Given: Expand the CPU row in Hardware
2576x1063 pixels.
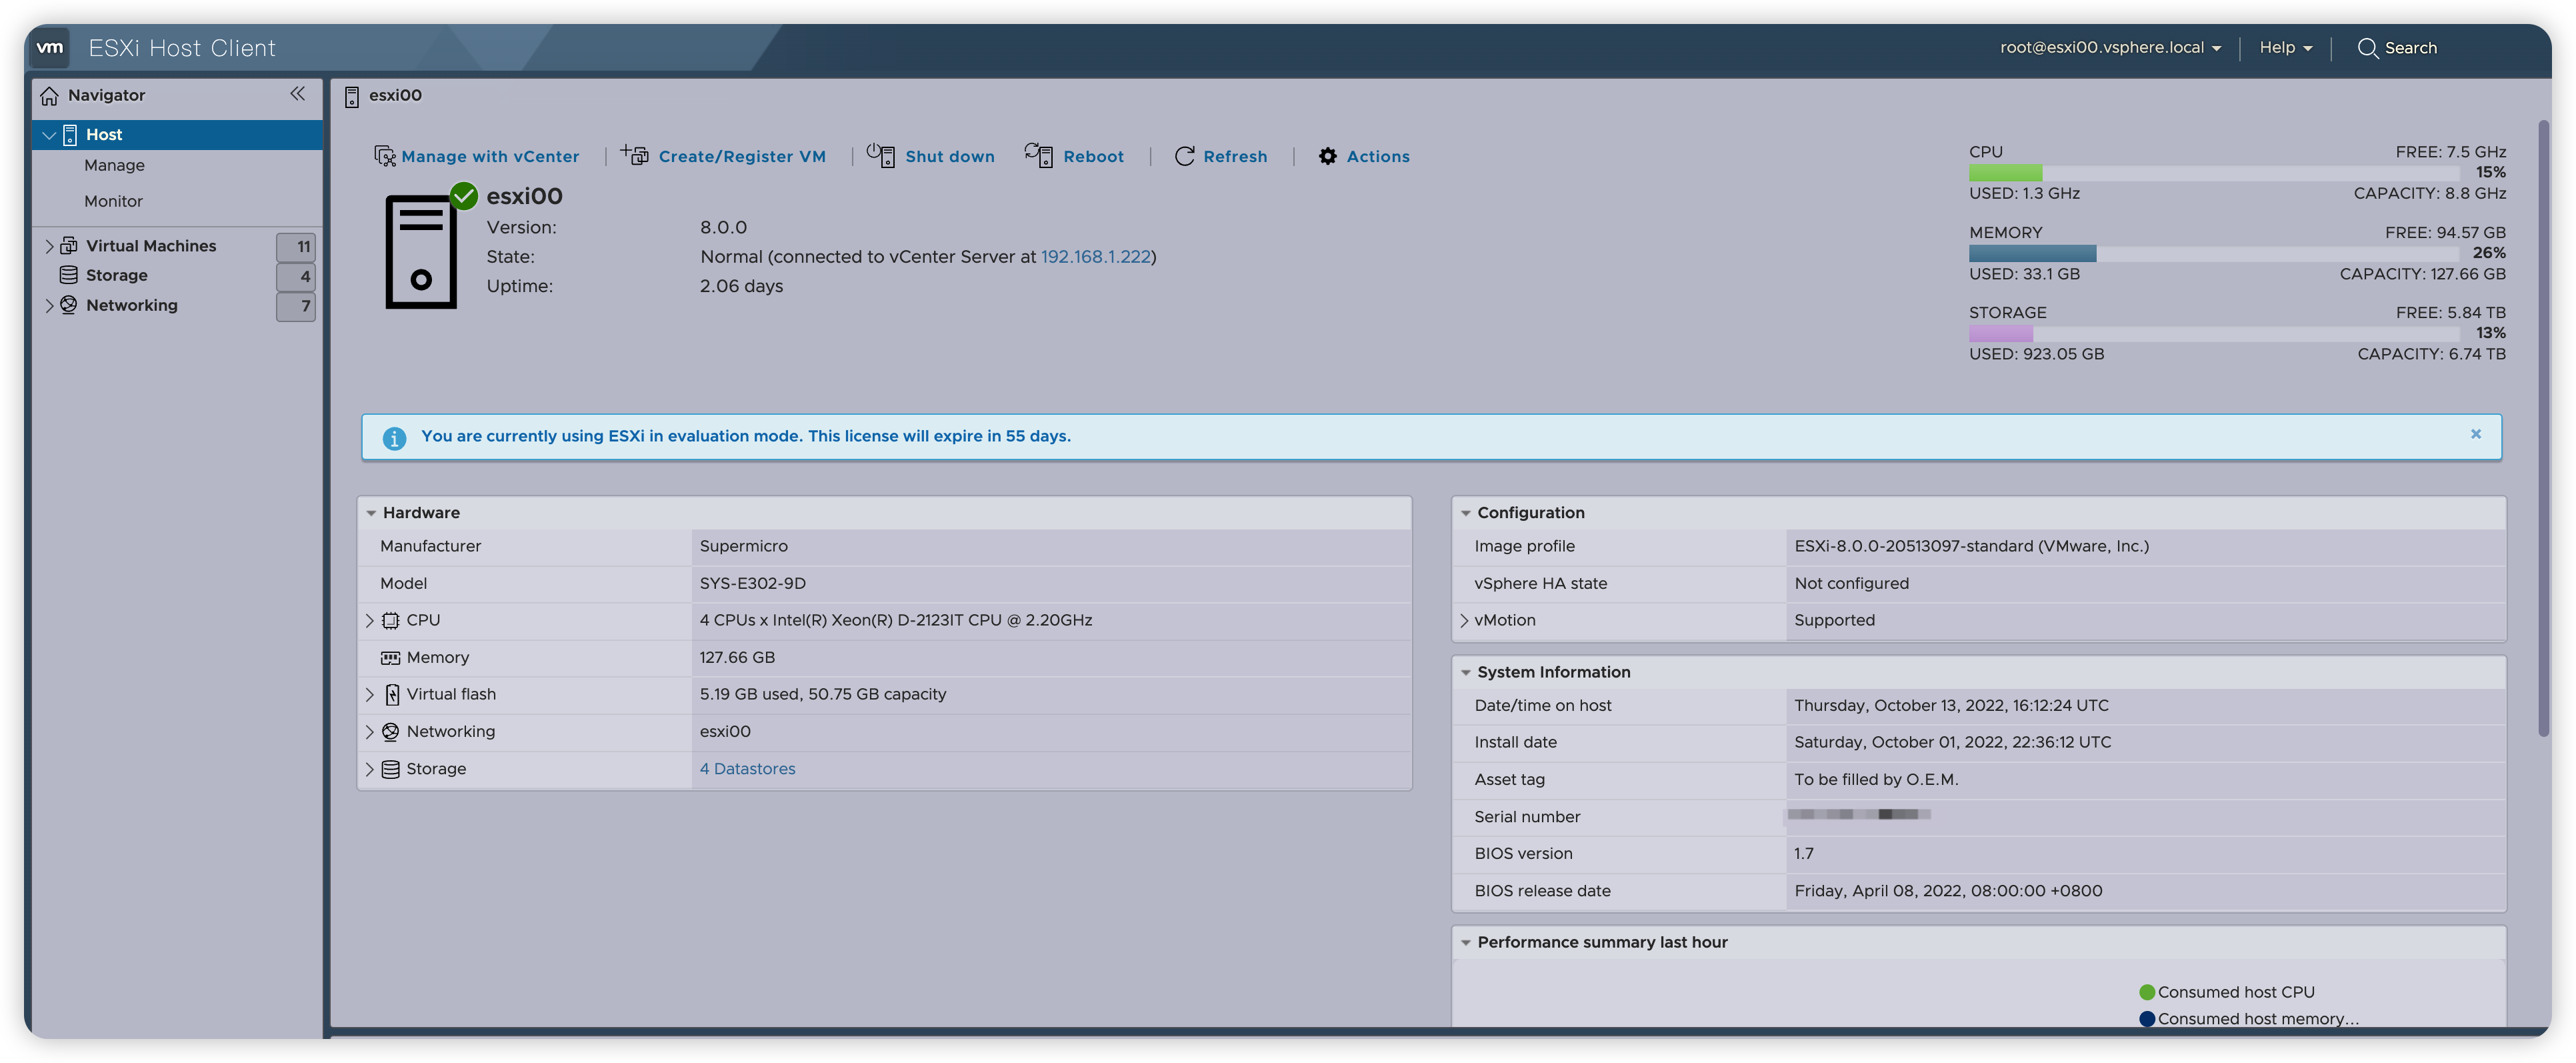Looking at the screenshot, I should (369, 621).
